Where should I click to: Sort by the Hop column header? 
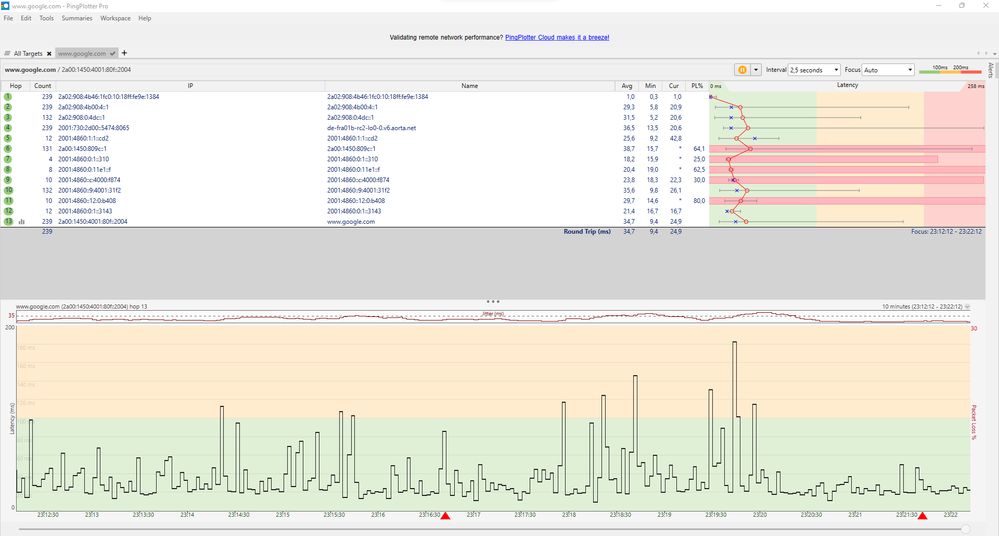click(15, 86)
